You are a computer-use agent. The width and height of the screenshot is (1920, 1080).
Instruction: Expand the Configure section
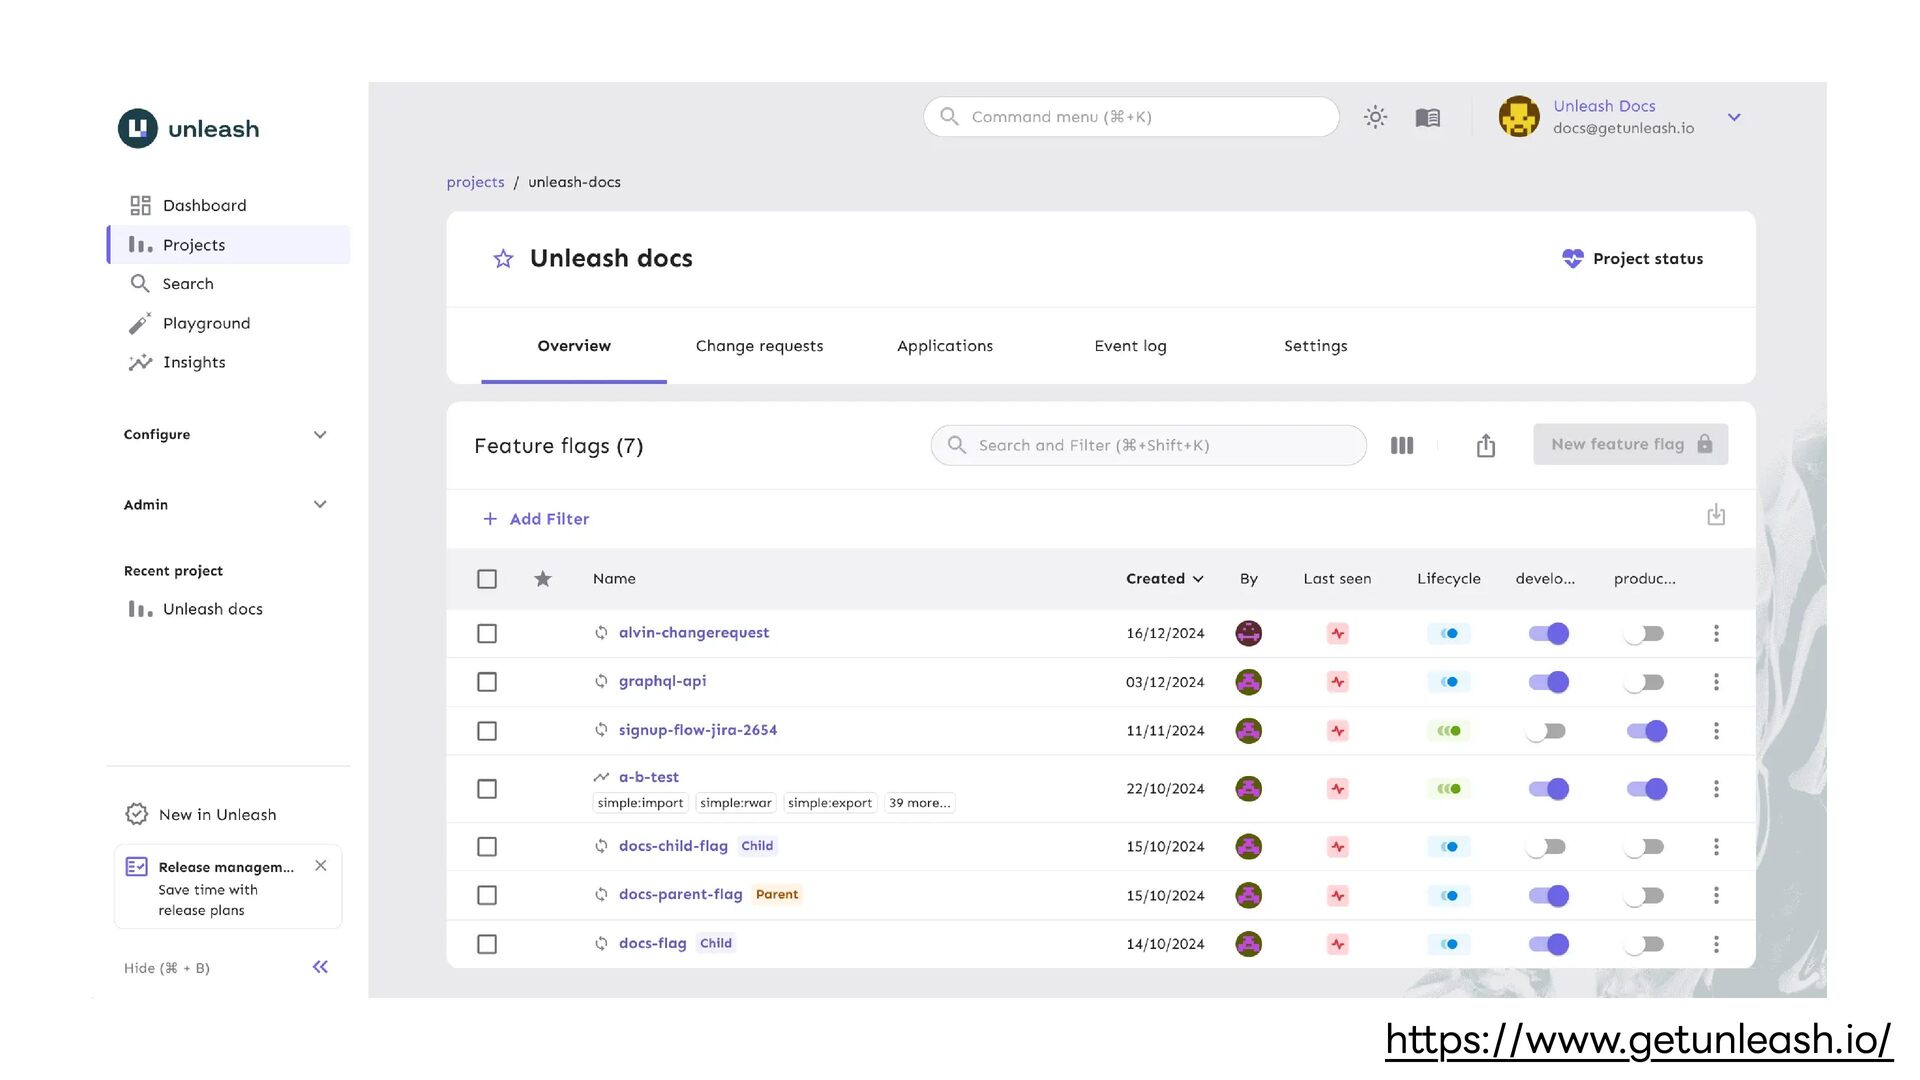coord(226,435)
